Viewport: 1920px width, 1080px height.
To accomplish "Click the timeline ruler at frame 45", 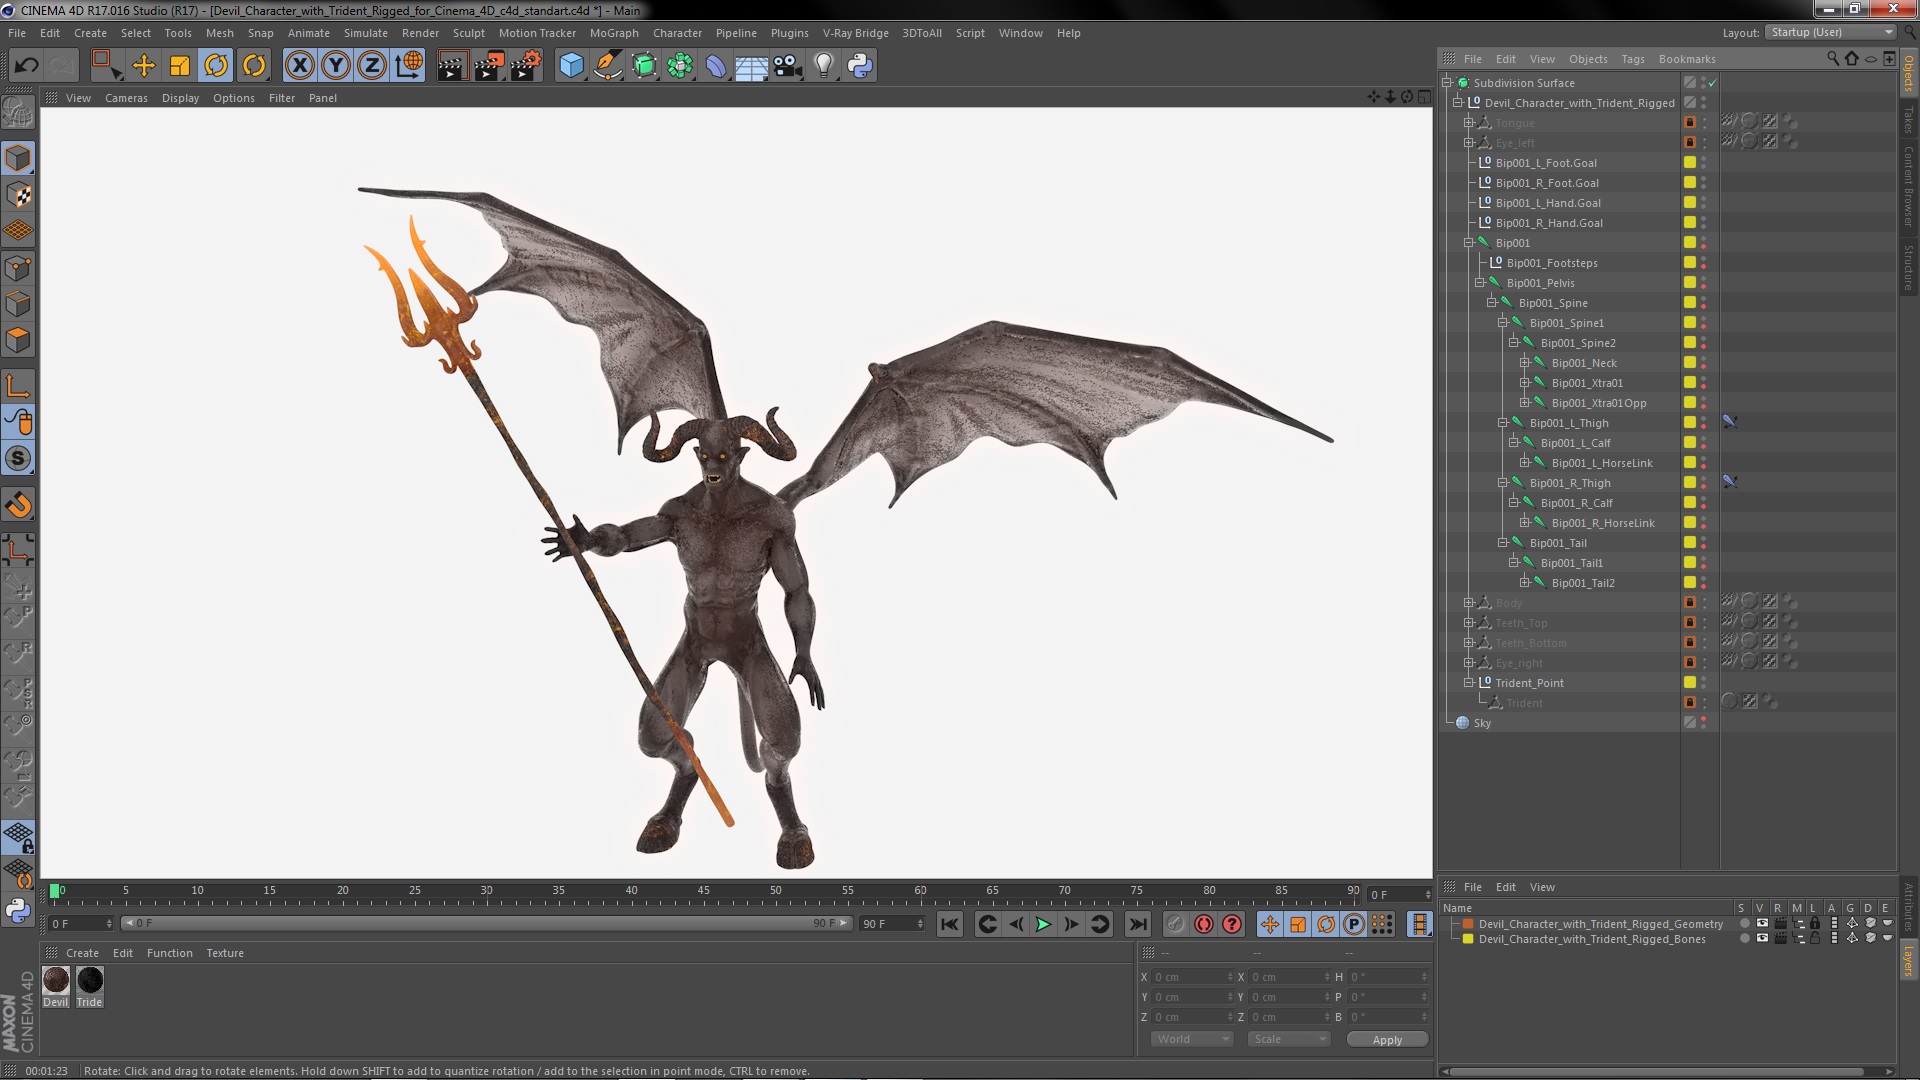I will 704,890.
